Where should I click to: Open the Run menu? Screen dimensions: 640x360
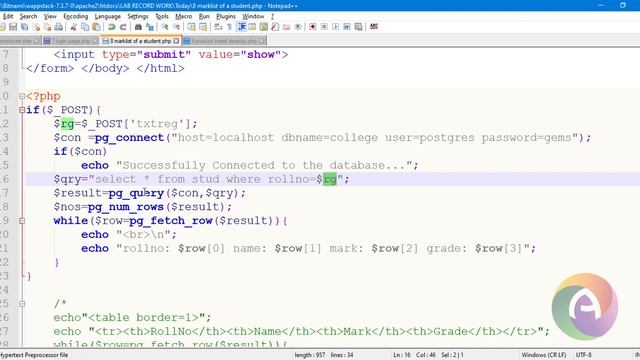tap(204, 16)
